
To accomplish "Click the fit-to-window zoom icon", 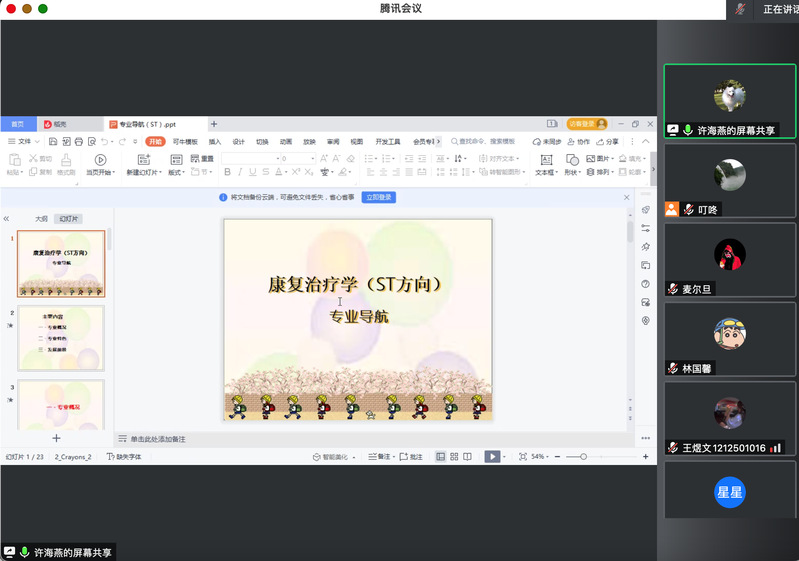I will click(x=521, y=456).
